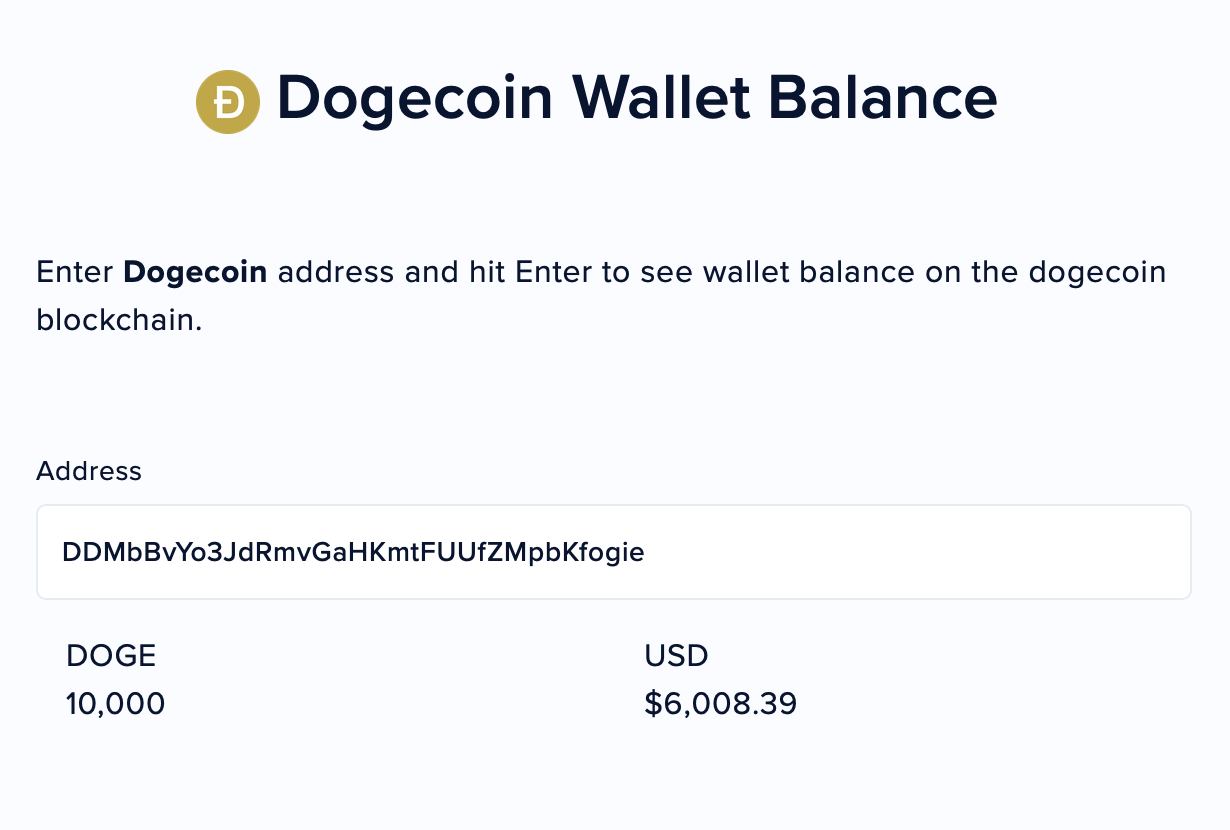The height and width of the screenshot is (830, 1230).
Task: Click the word Dogecoin in the title
Action: [414, 98]
